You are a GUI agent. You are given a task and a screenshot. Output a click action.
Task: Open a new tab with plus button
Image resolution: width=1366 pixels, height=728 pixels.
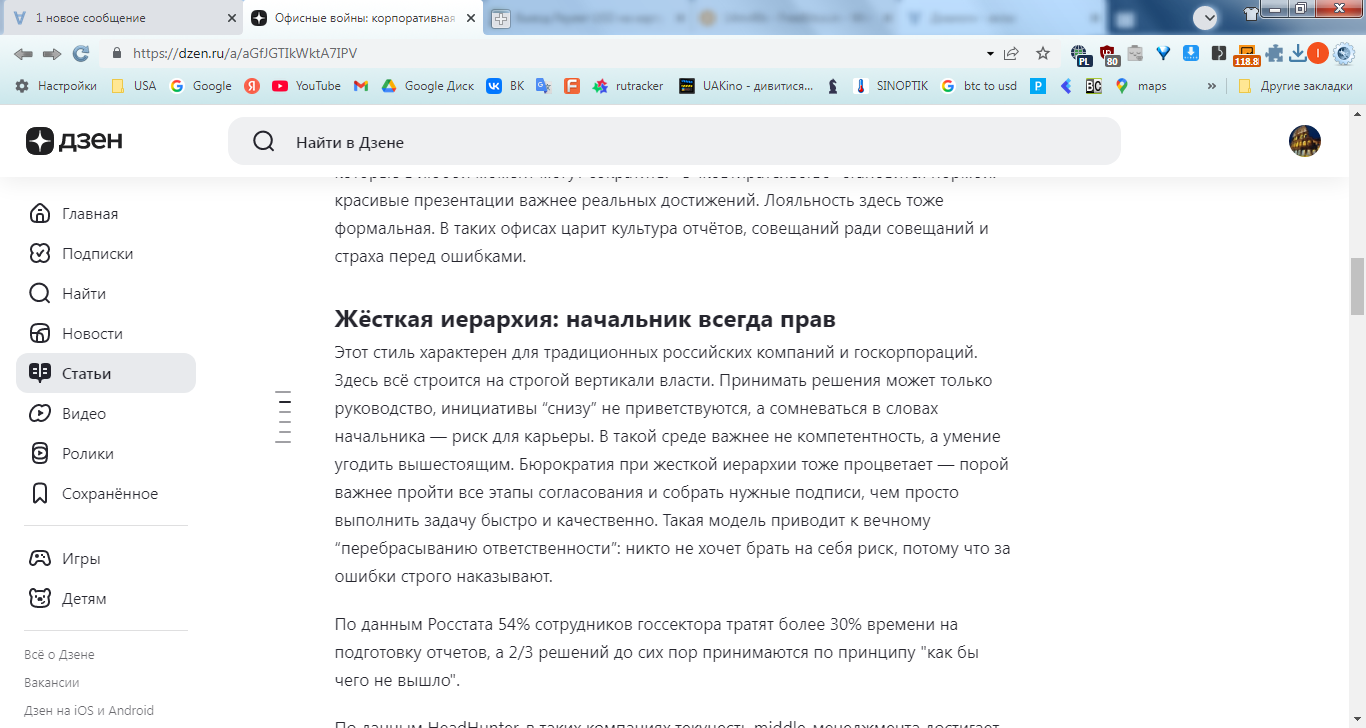500,18
